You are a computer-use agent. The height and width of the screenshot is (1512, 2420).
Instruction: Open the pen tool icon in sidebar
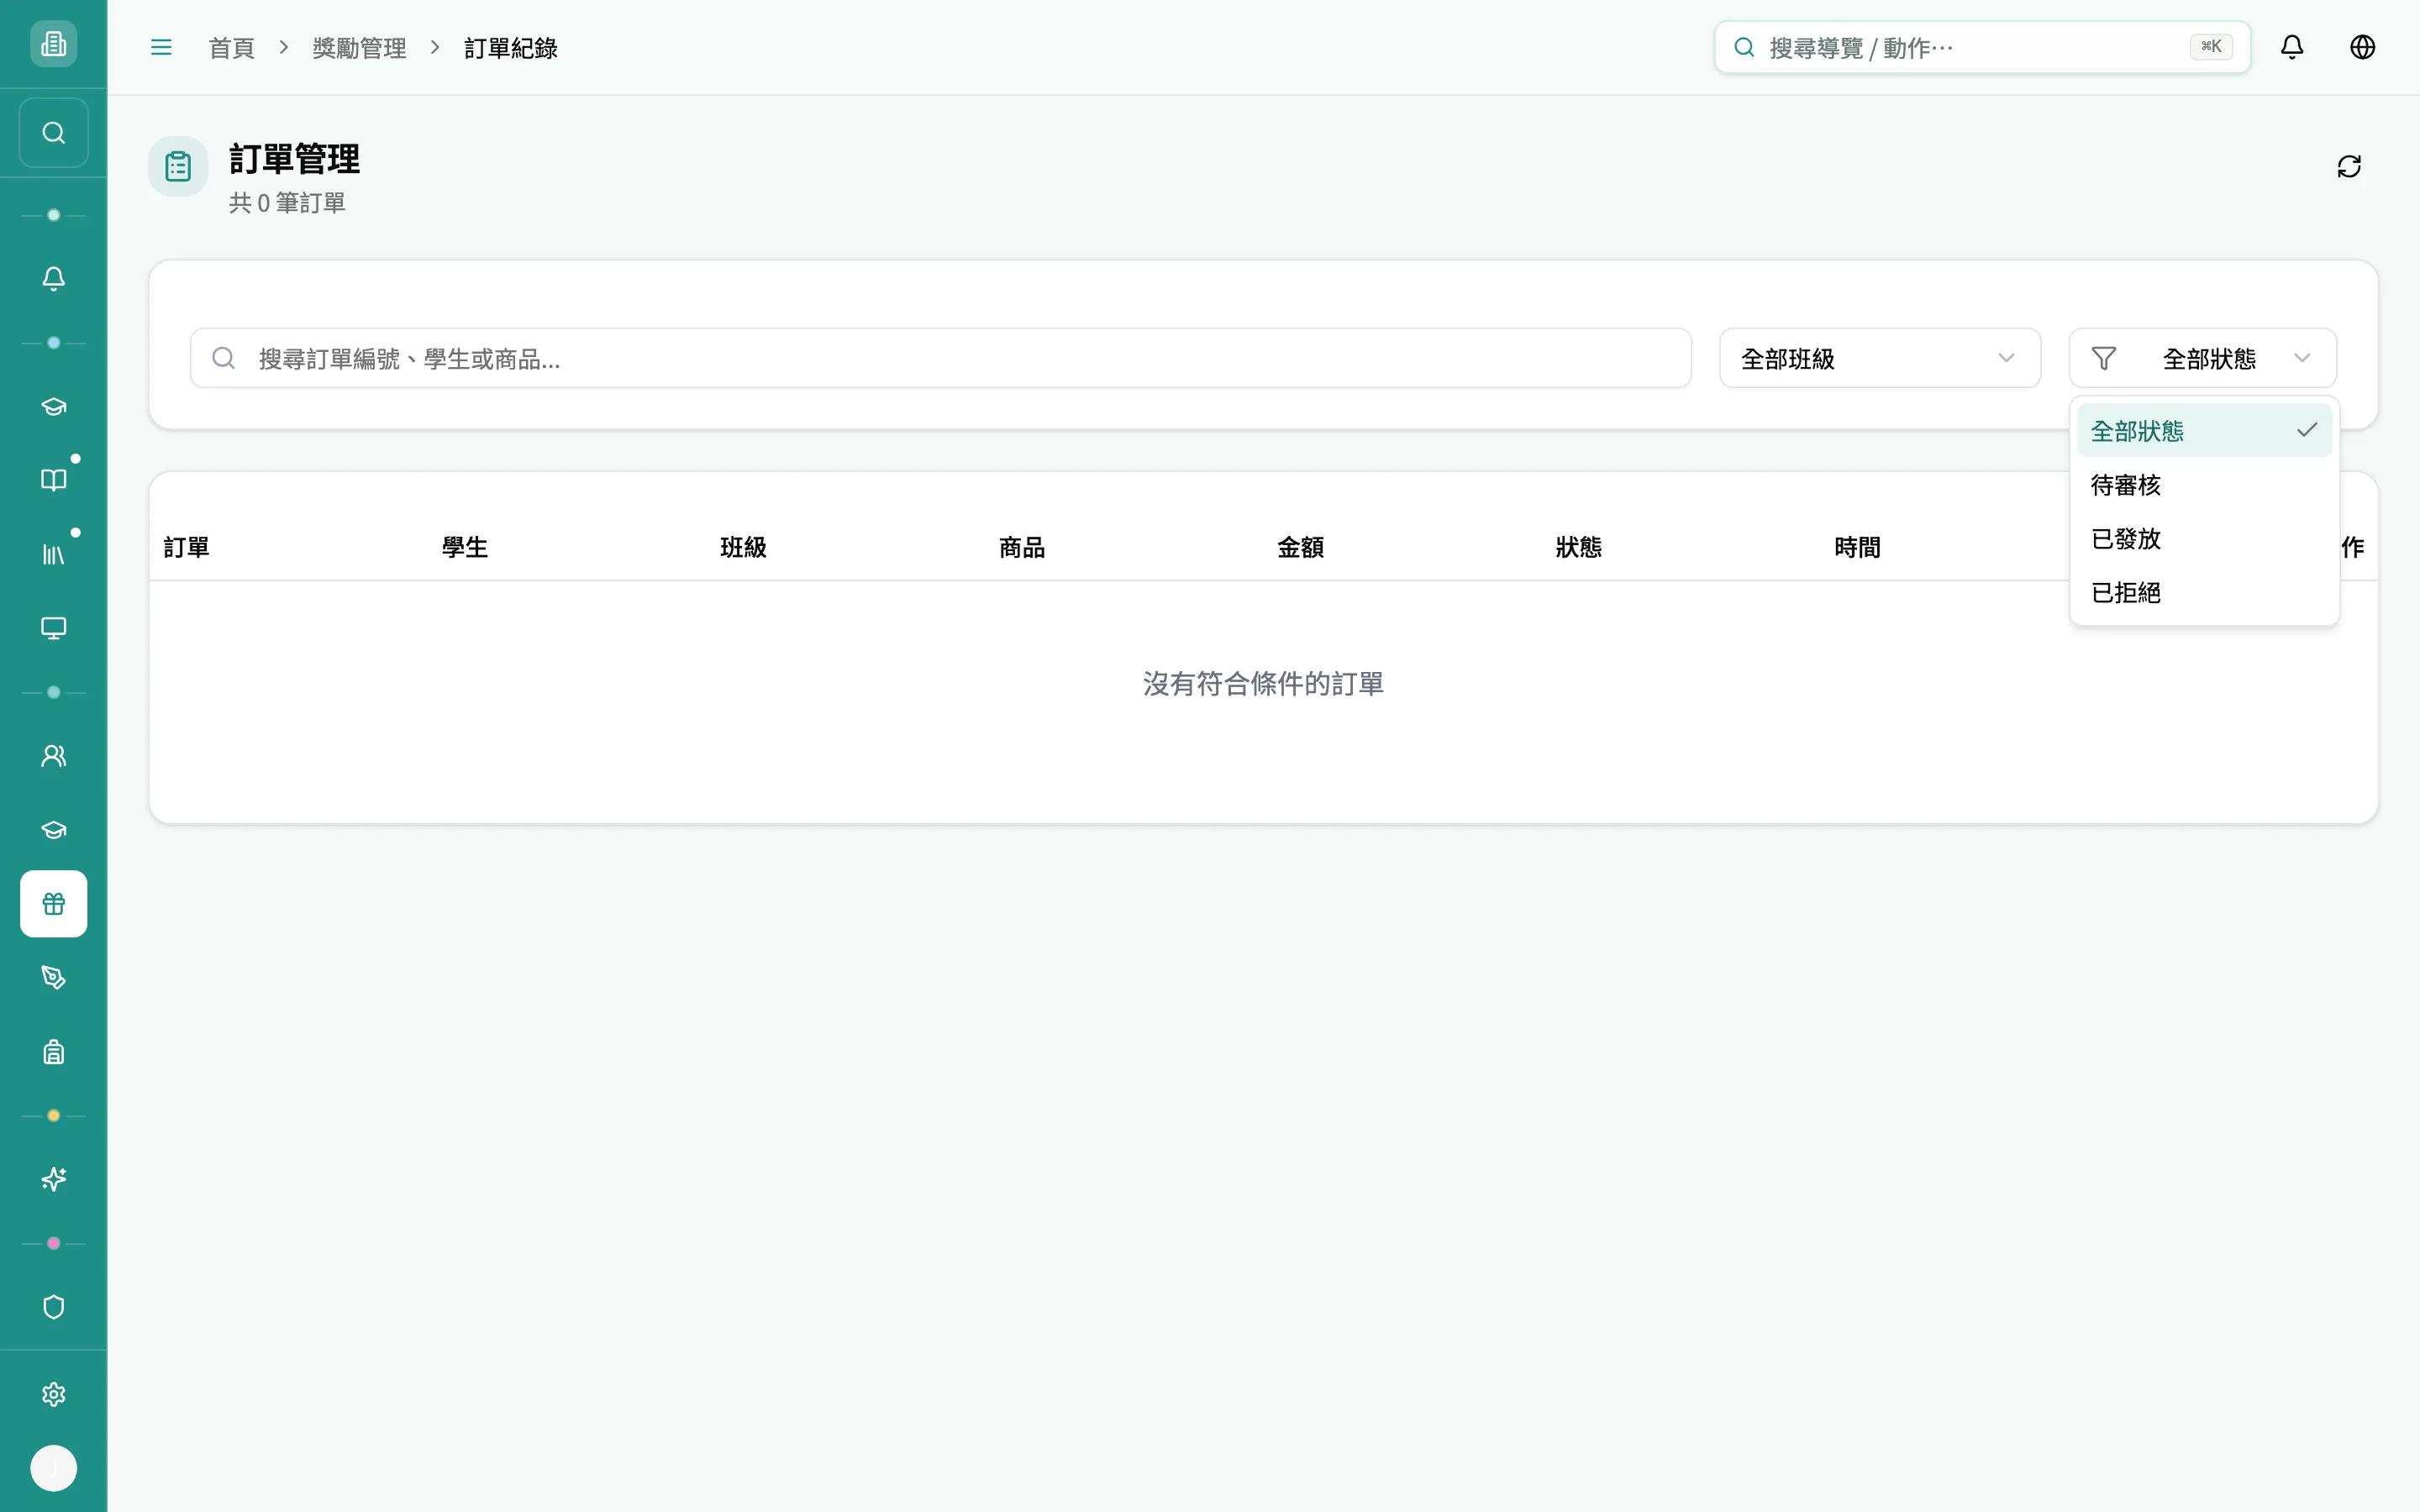53,978
